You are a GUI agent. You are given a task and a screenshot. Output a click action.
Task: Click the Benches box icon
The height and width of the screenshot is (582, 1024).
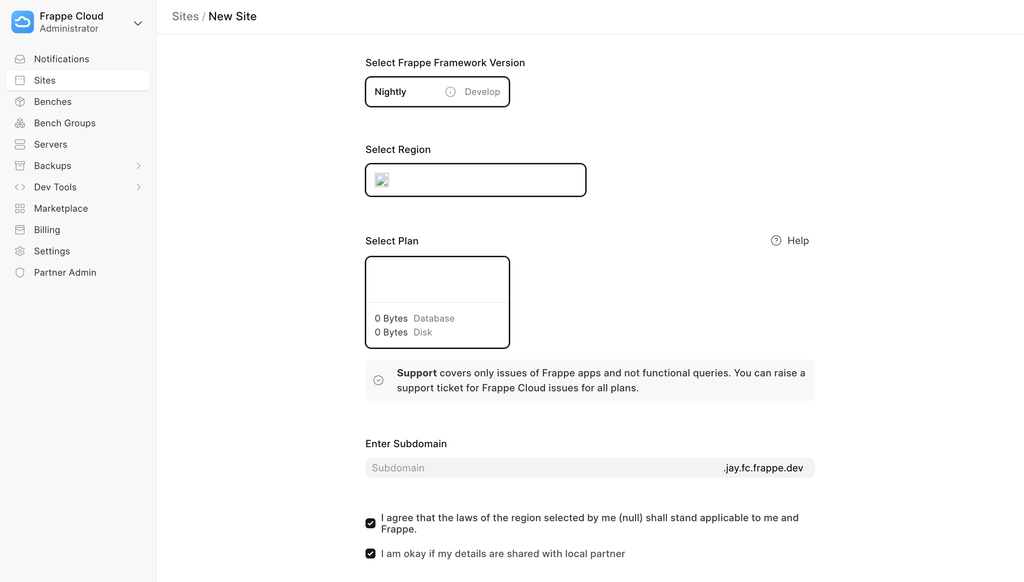click(x=20, y=102)
